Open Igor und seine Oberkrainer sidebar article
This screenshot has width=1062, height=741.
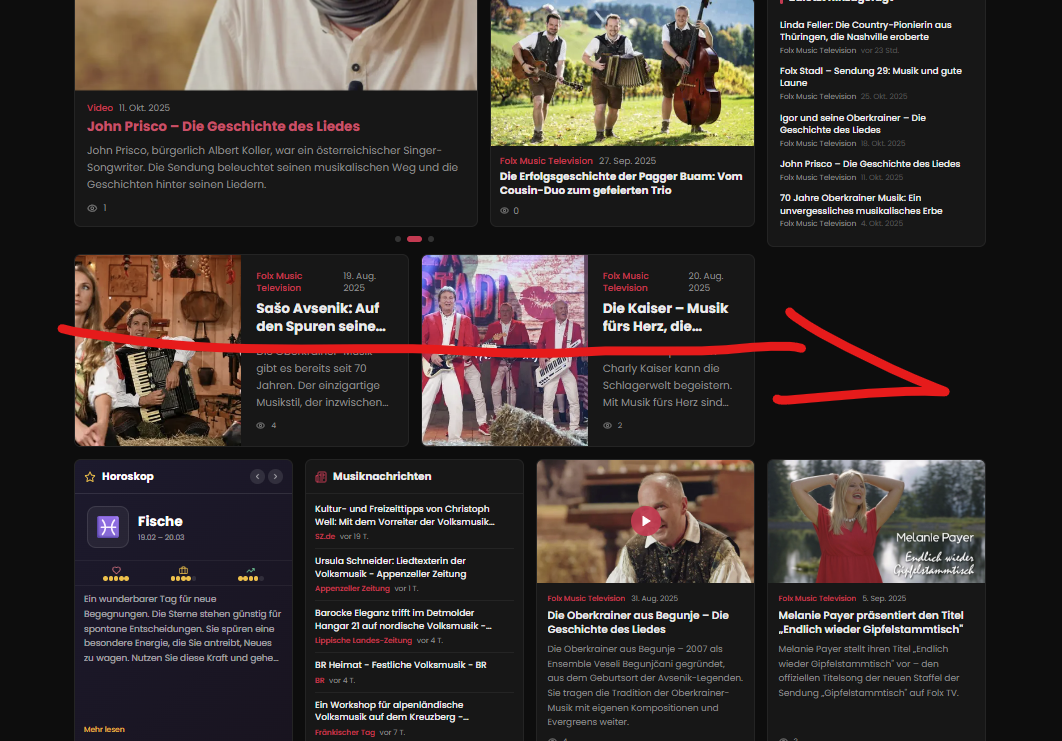click(x=853, y=124)
